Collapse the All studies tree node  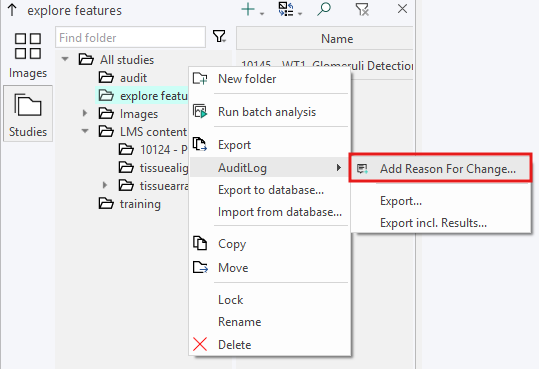click(x=65, y=59)
